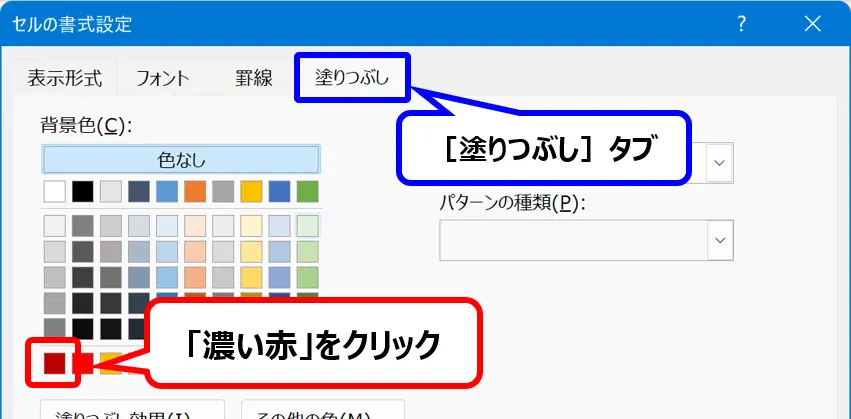Open the その他の色 button
The width and height of the screenshot is (851, 419).
(323, 410)
